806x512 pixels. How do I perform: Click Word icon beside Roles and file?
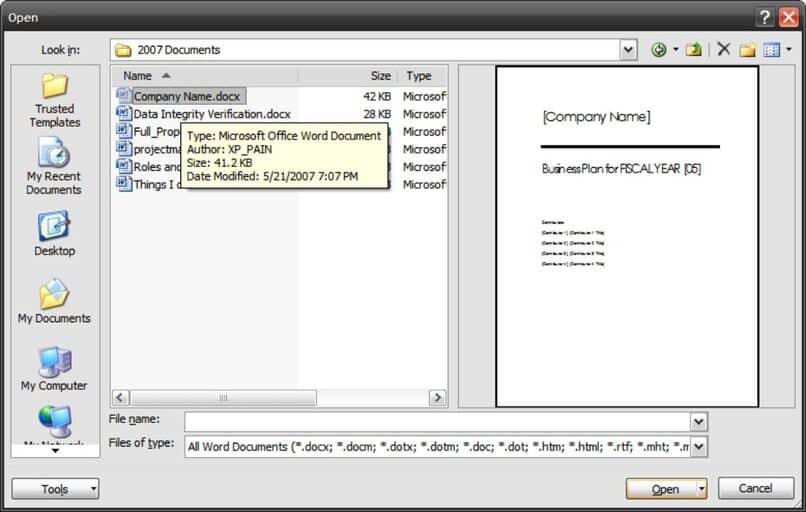pos(123,166)
